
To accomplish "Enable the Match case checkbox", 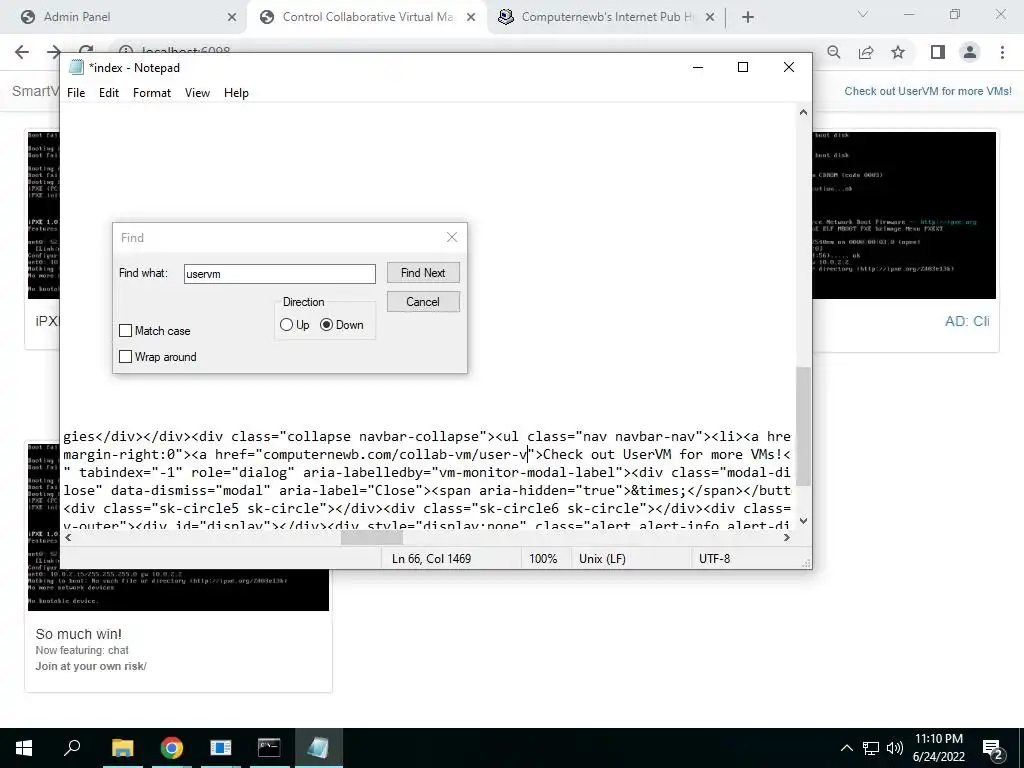I will (x=125, y=331).
